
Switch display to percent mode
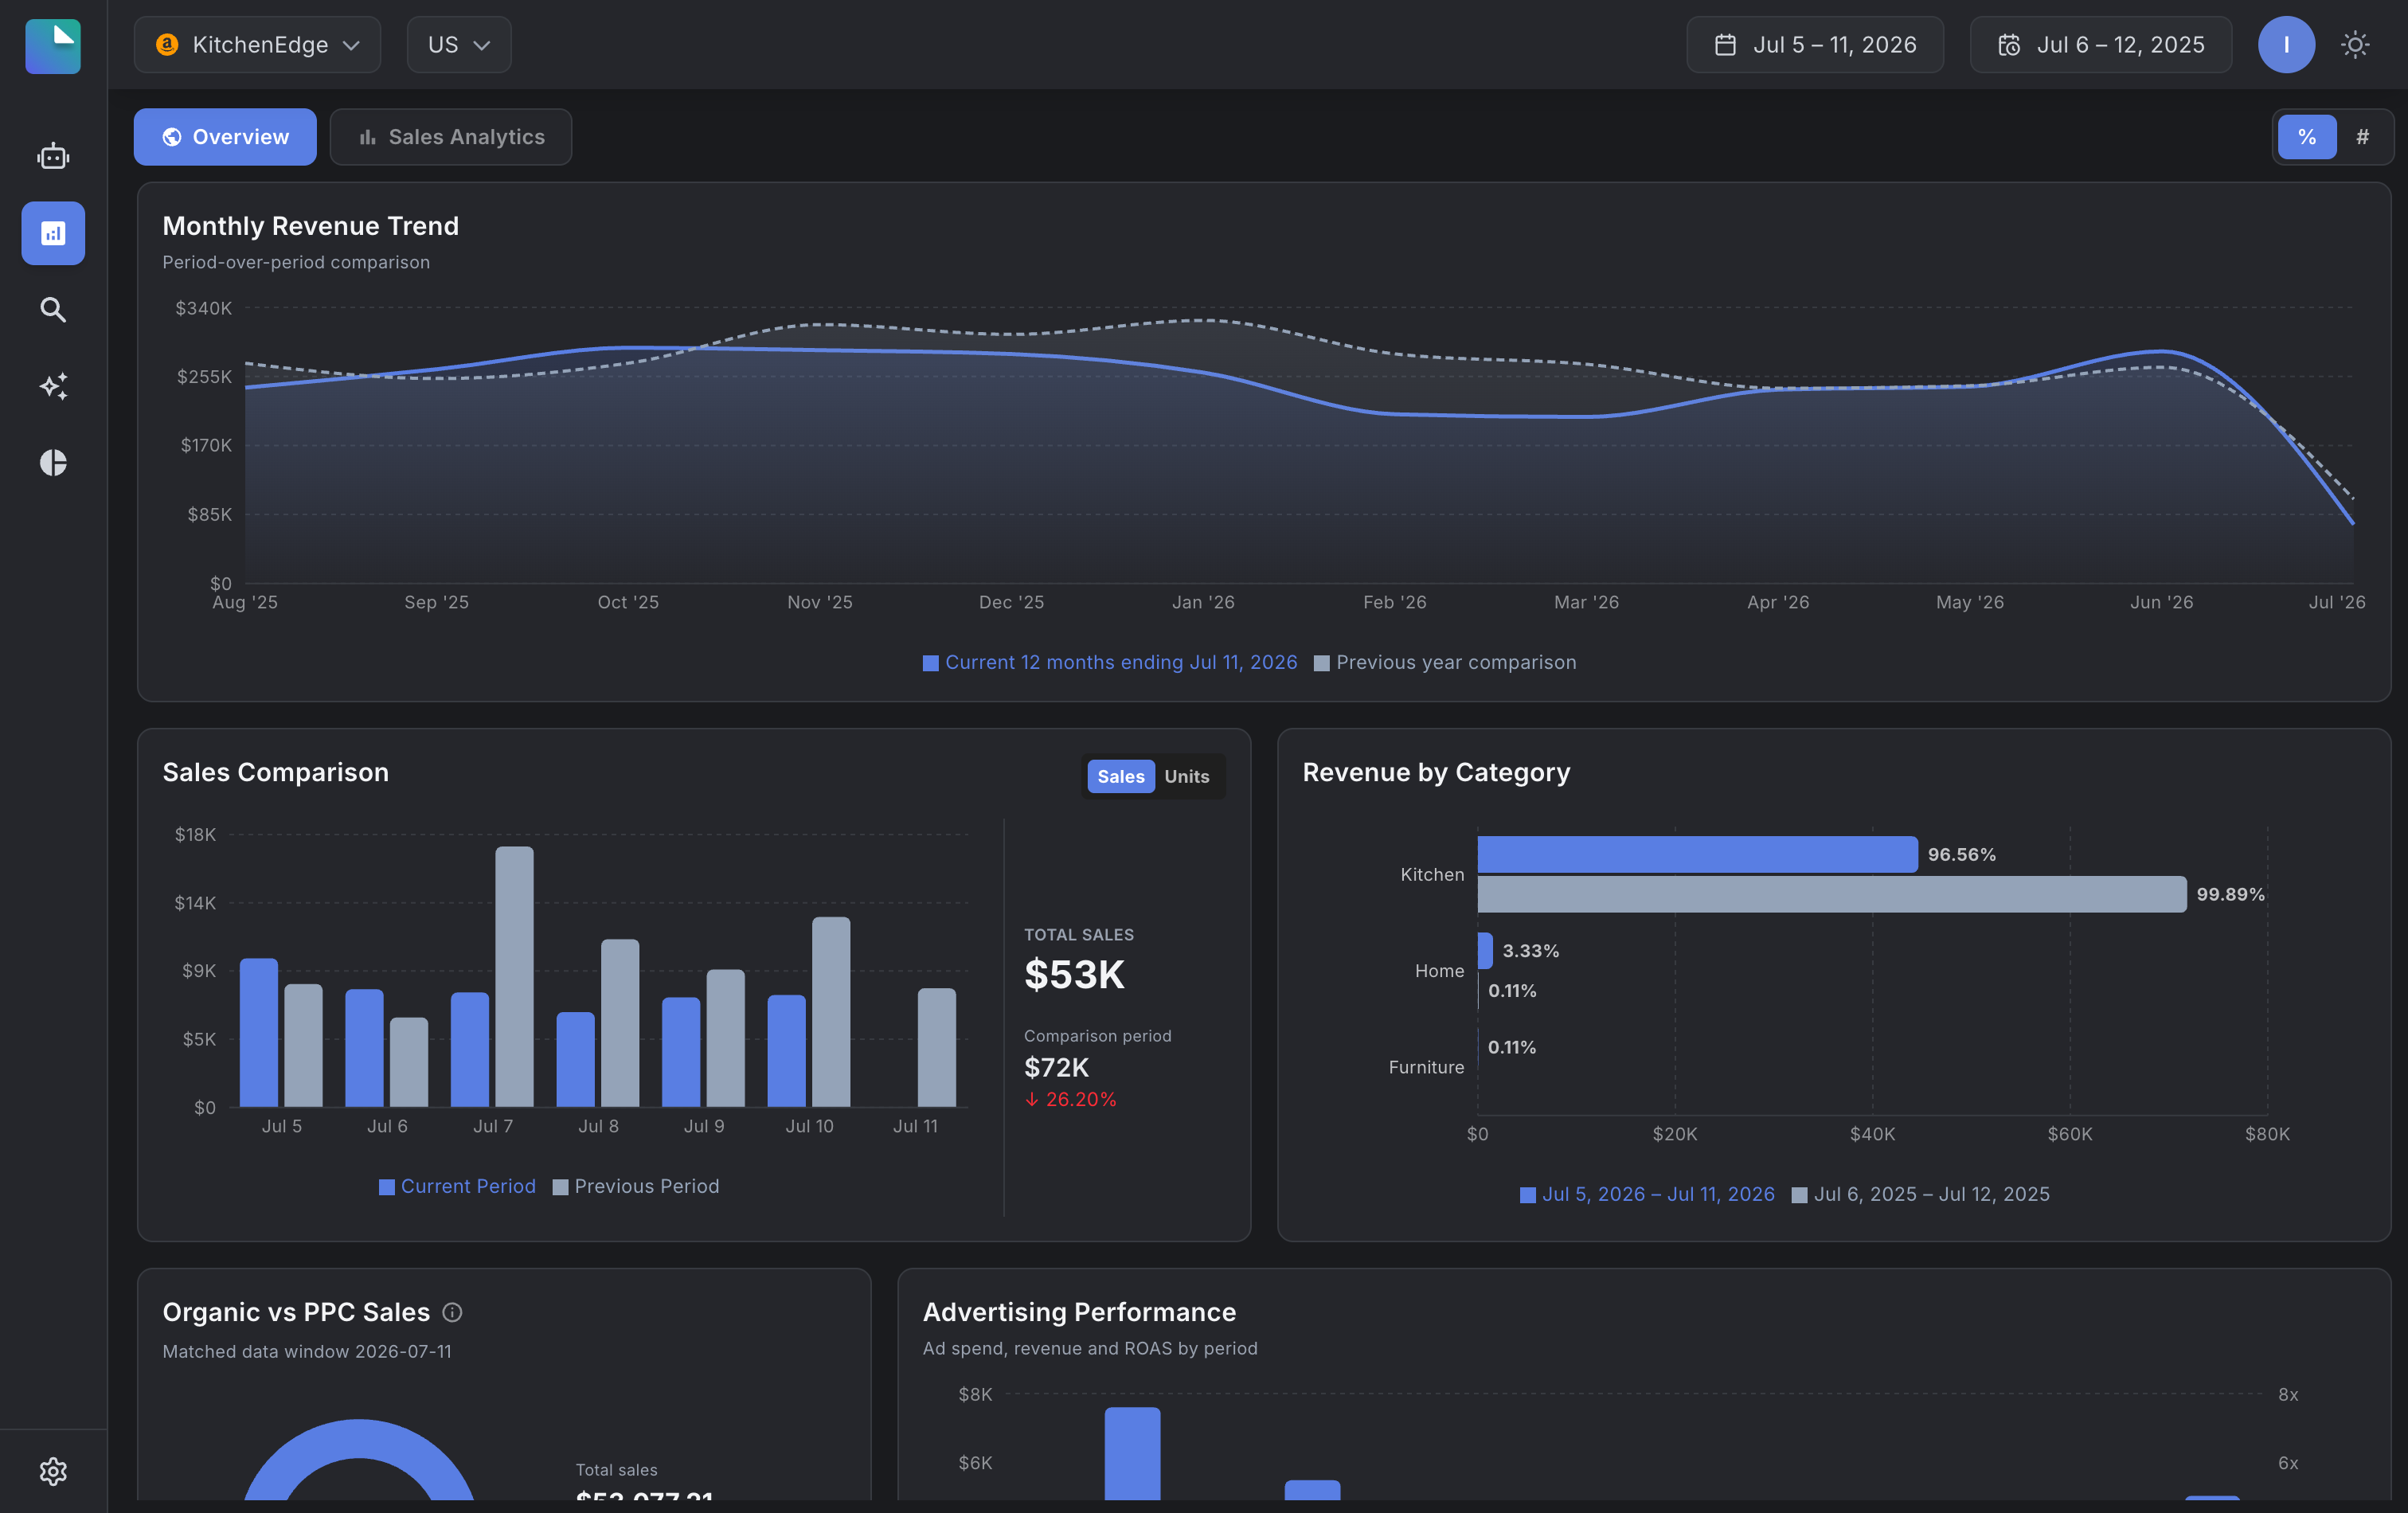click(2307, 137)
